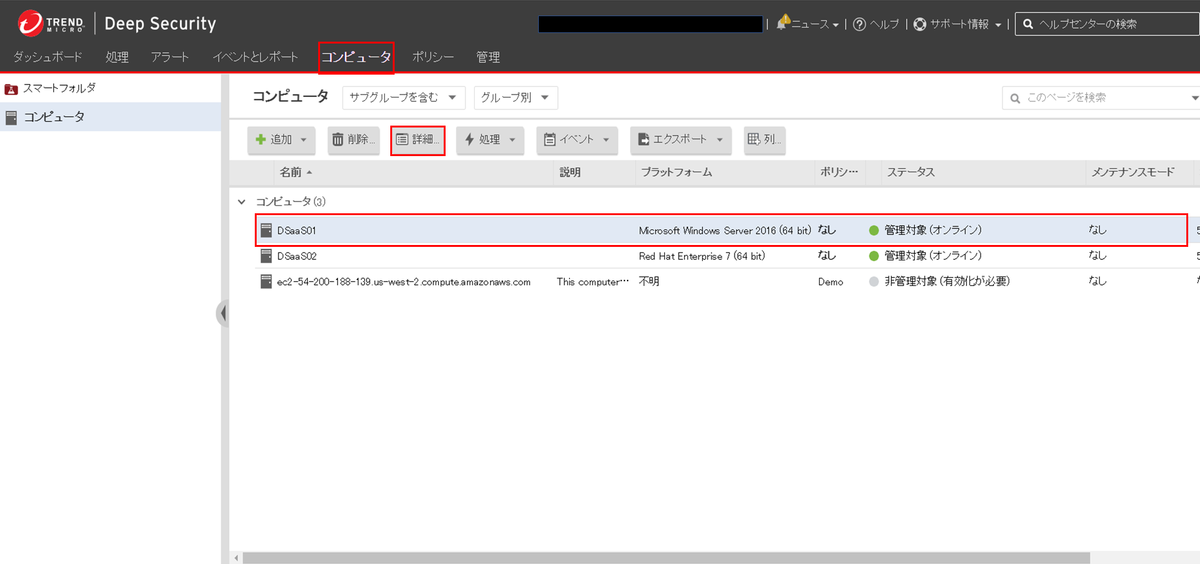
Task: Click the support info lifebuoy icon
Action: pyautogui.click(x=920, y=24)
